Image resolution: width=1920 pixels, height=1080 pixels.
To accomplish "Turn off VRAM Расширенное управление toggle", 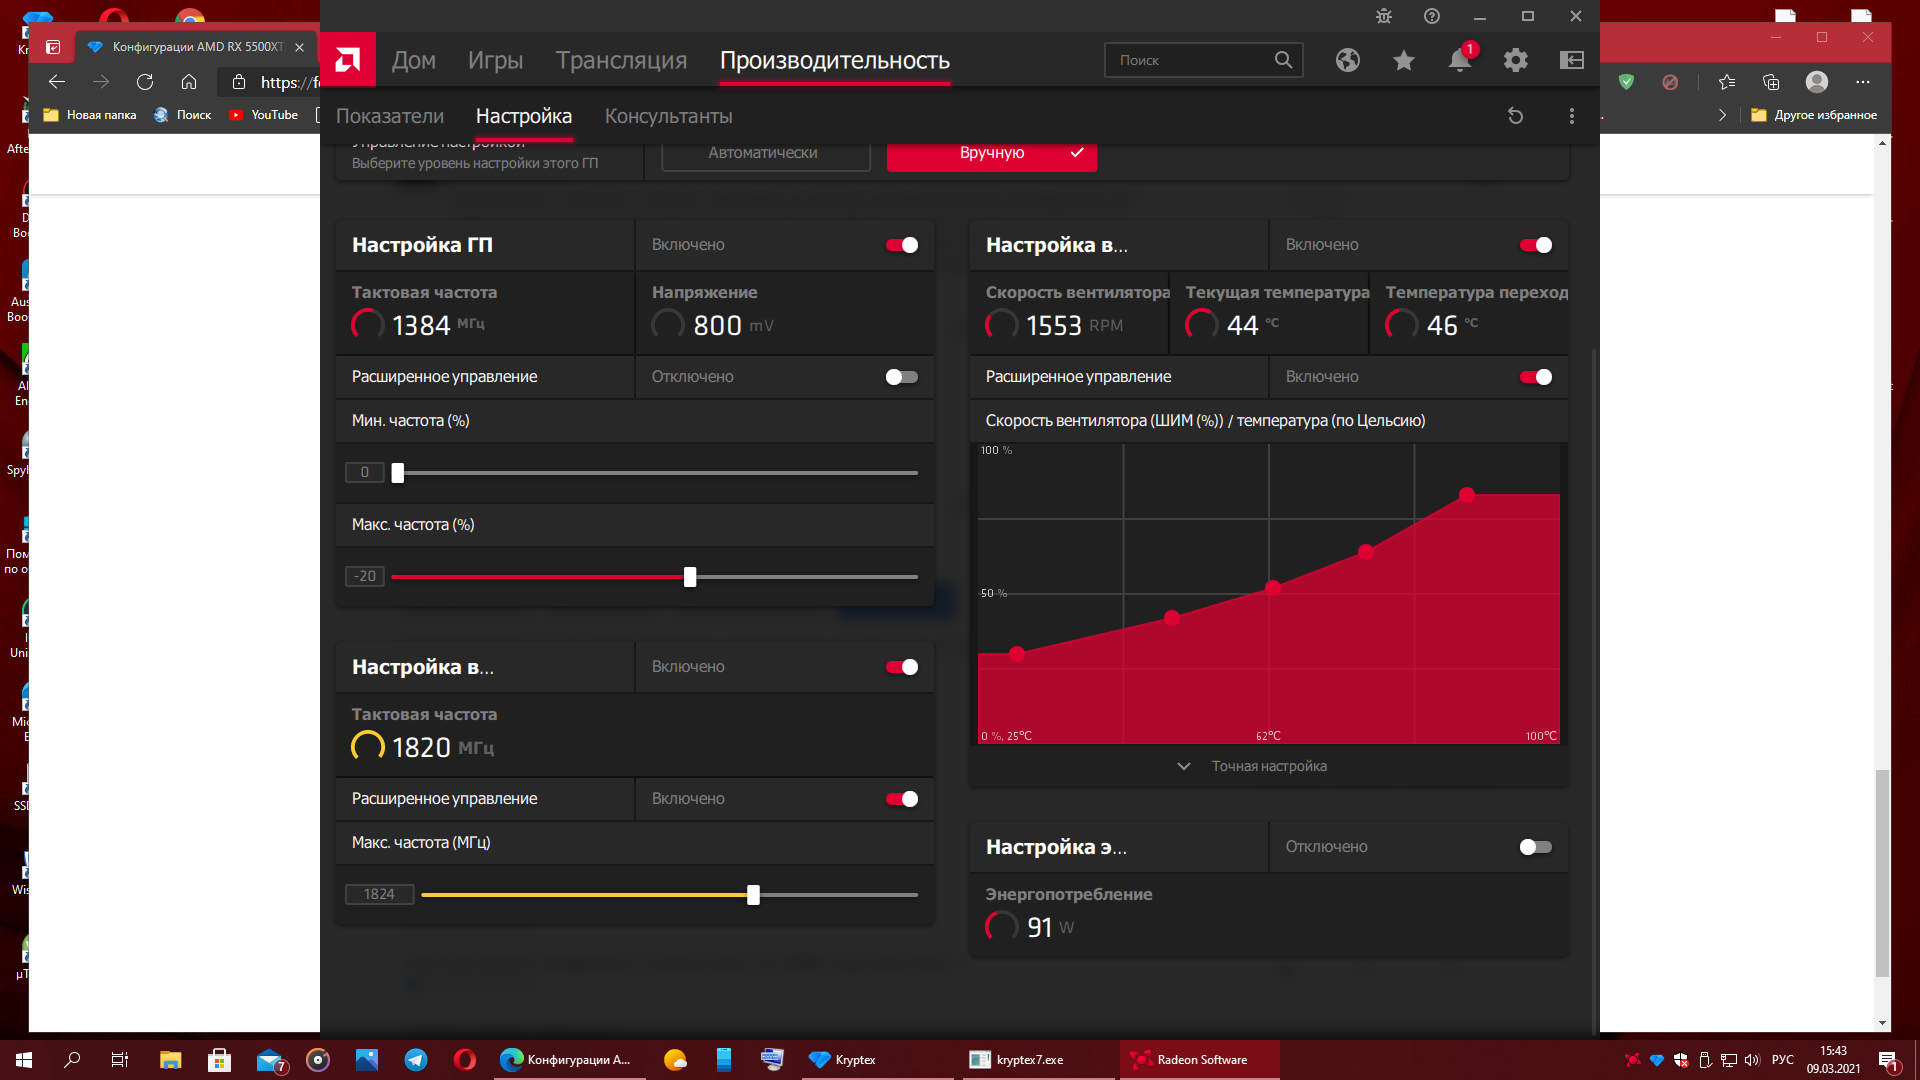I will pos(902,799).
